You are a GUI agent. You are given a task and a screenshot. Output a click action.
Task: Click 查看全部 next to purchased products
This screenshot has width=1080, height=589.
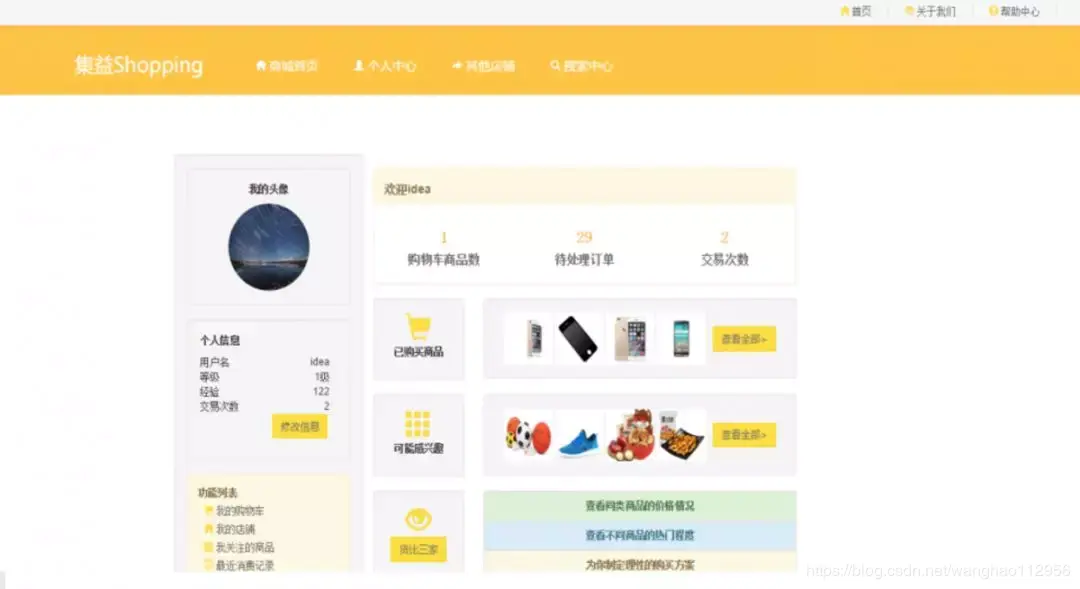(744, 338)
